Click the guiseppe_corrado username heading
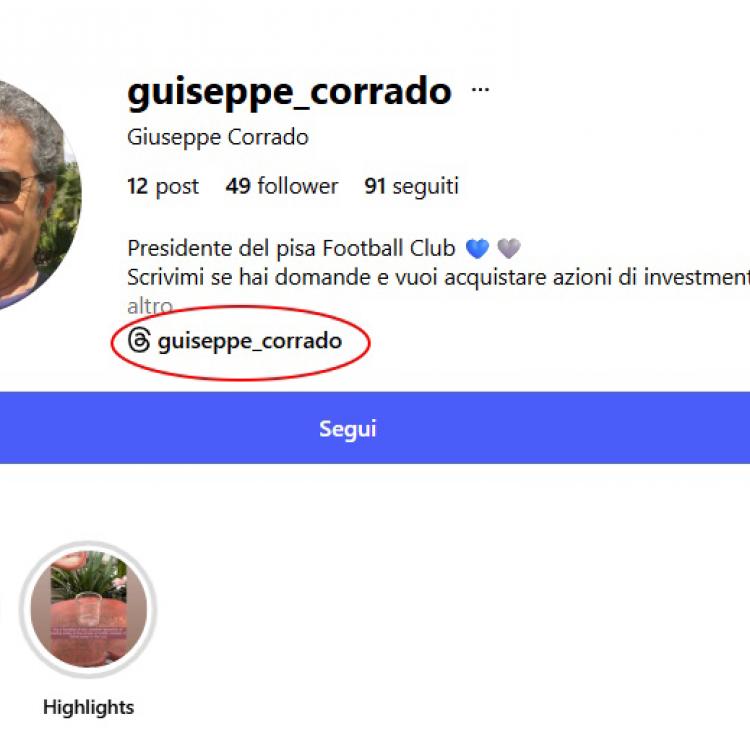 point(289,92)
